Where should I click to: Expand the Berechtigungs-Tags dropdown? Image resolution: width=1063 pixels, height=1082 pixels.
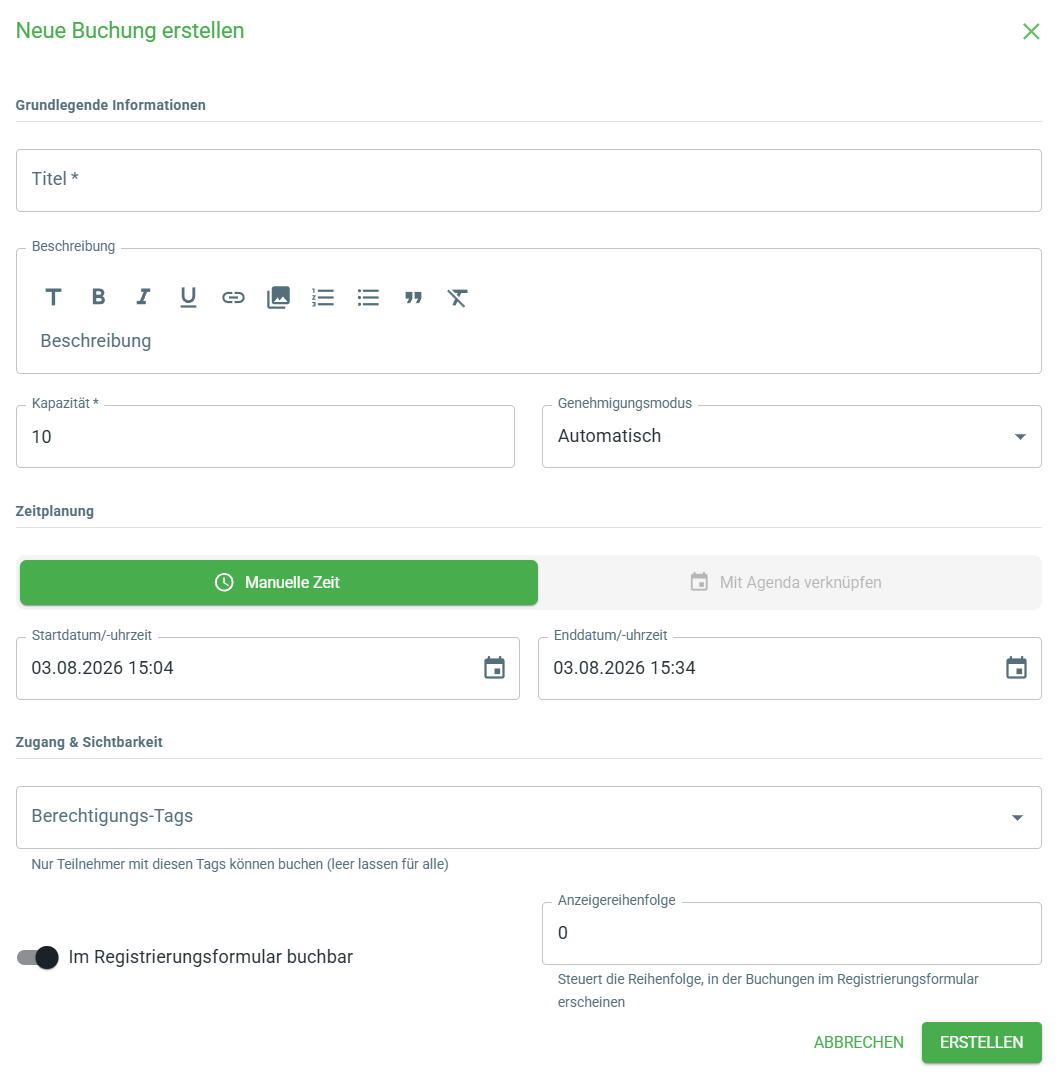[x=529, y=818]
